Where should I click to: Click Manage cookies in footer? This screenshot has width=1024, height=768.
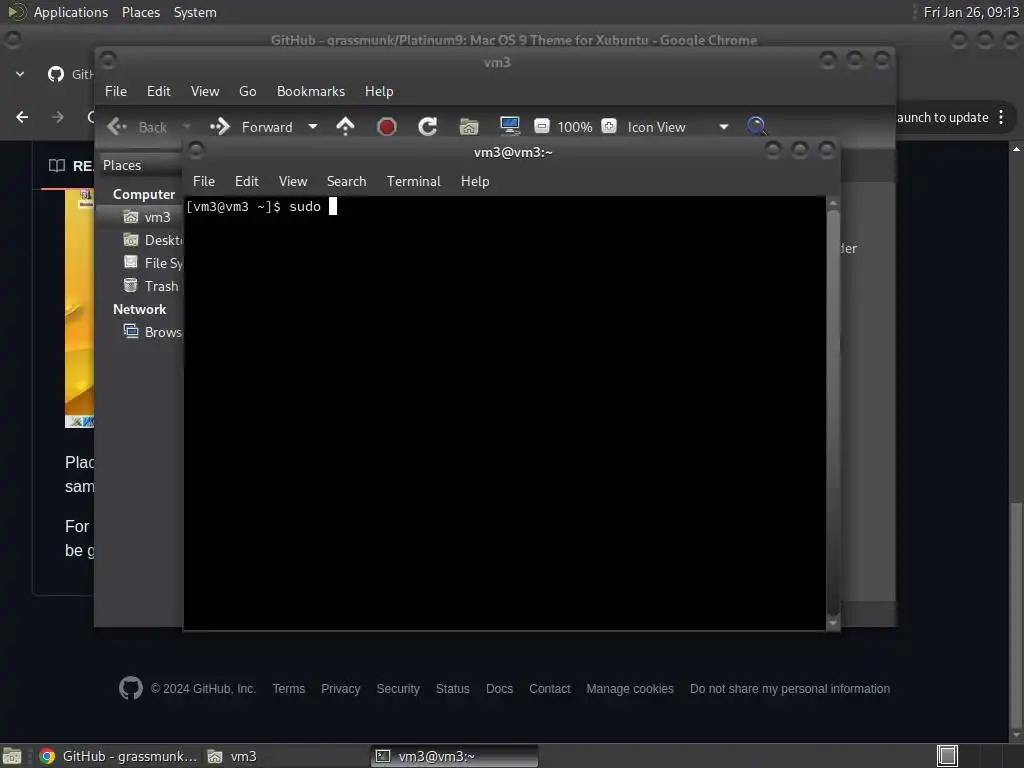(630, 689)
